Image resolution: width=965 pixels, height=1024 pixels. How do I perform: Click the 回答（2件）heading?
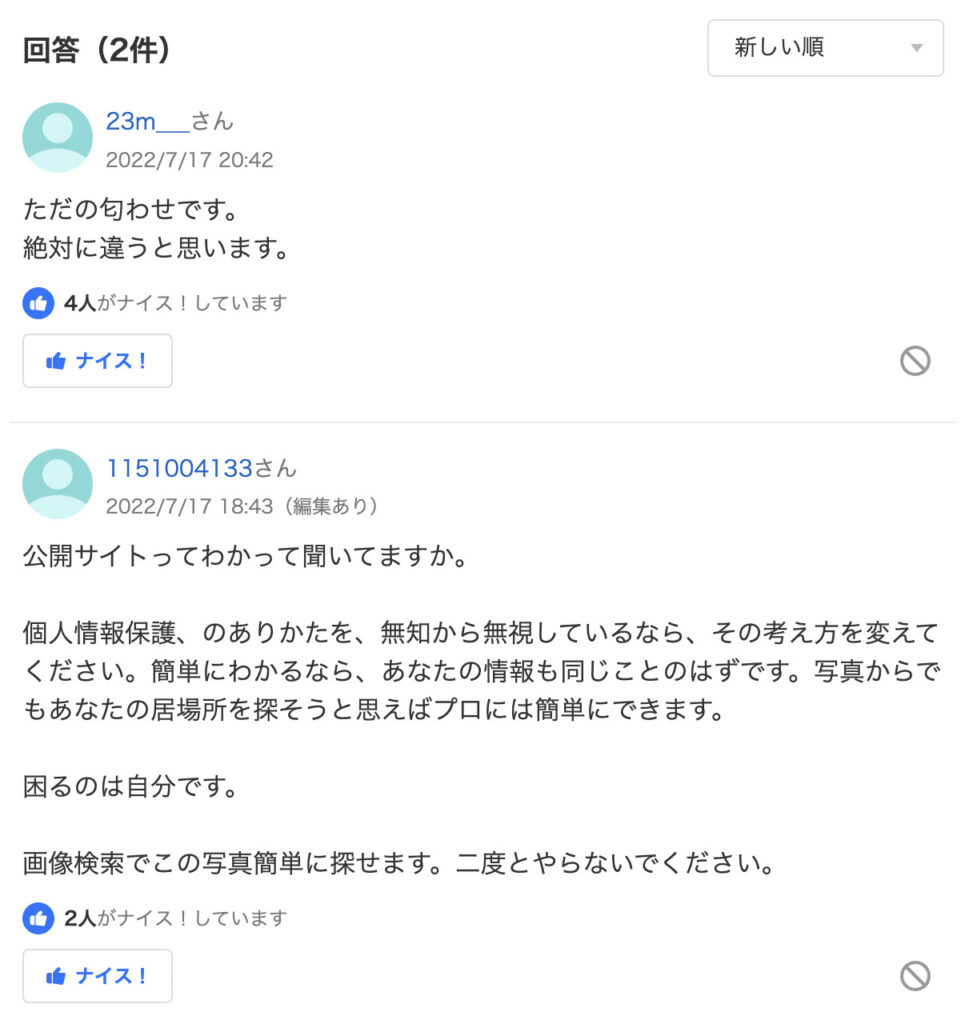(97, 50)
